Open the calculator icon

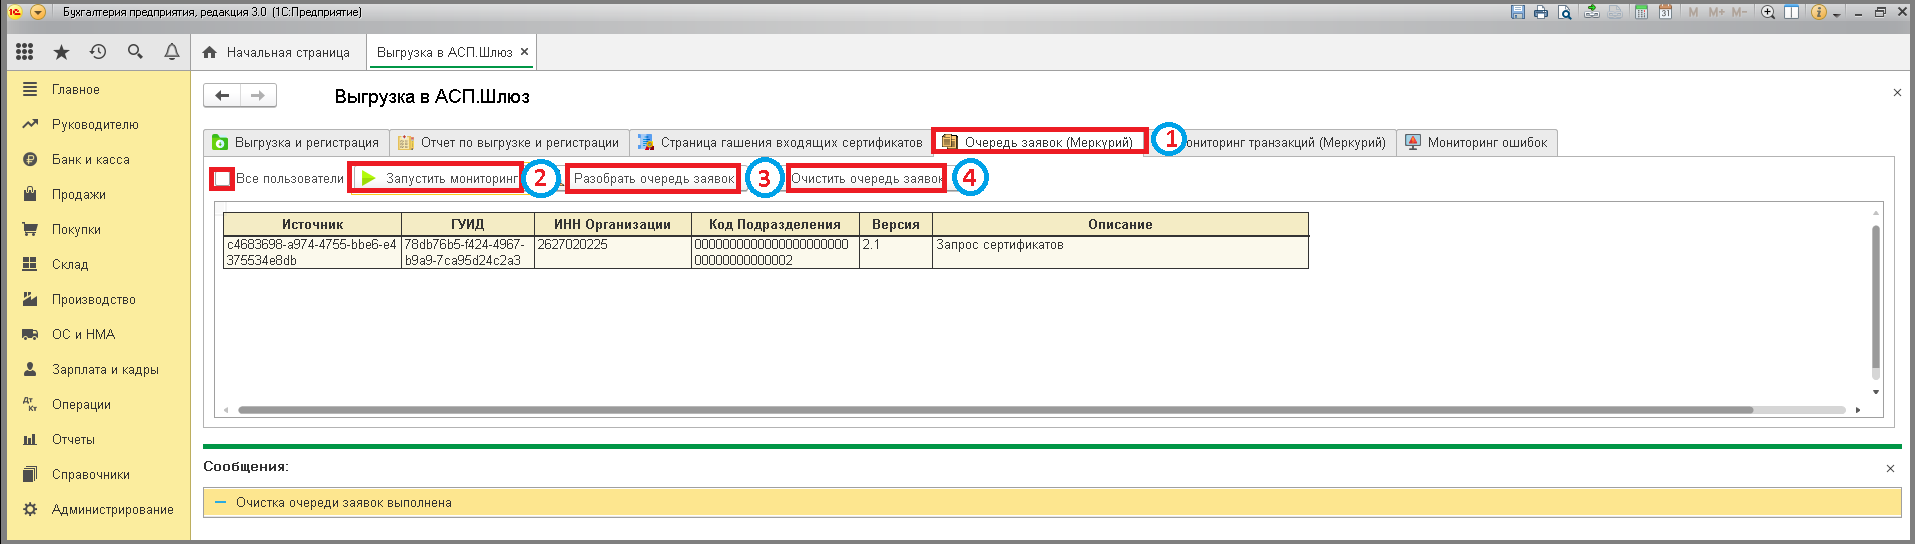[x=1641, y=12]
